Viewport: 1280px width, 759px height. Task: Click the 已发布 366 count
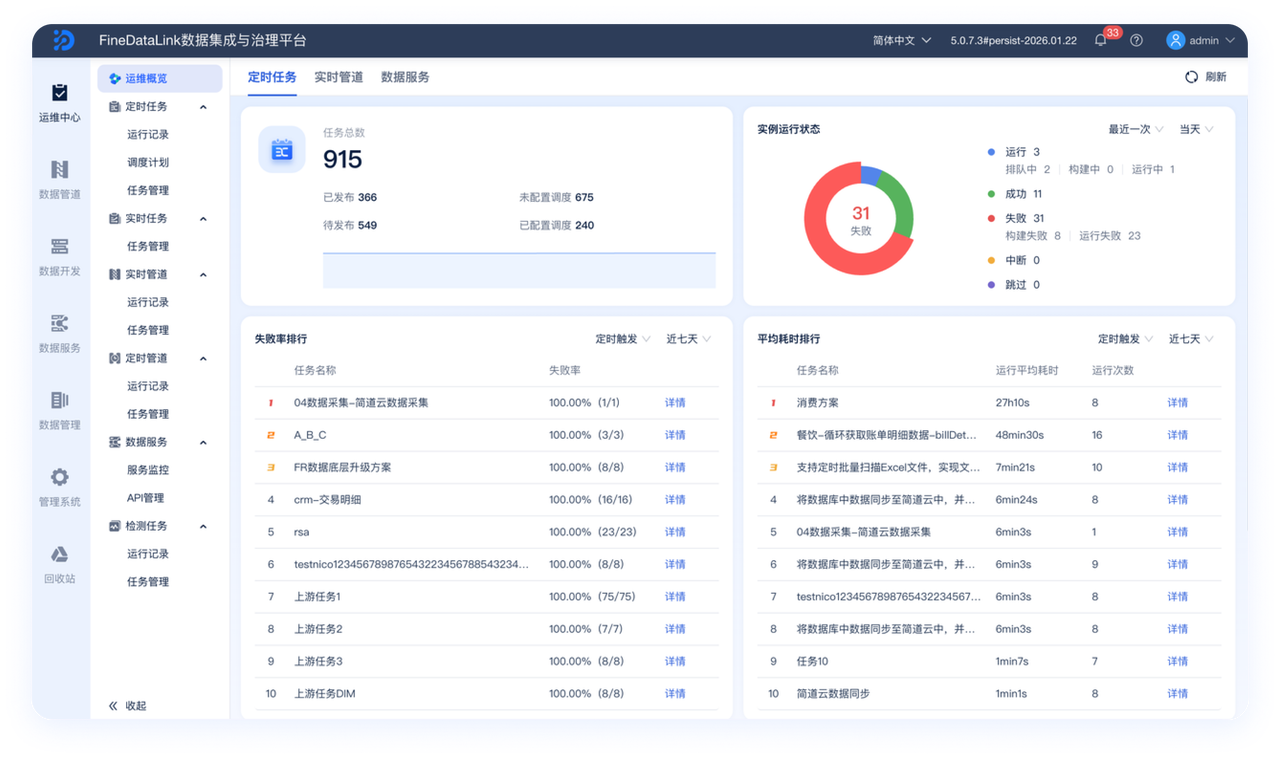350,198
